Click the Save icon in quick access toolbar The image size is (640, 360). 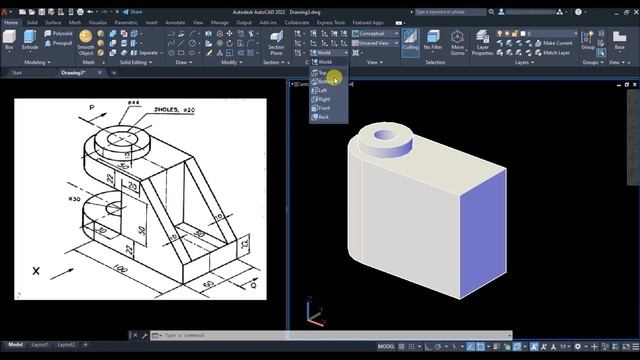(x=41, y=12)
